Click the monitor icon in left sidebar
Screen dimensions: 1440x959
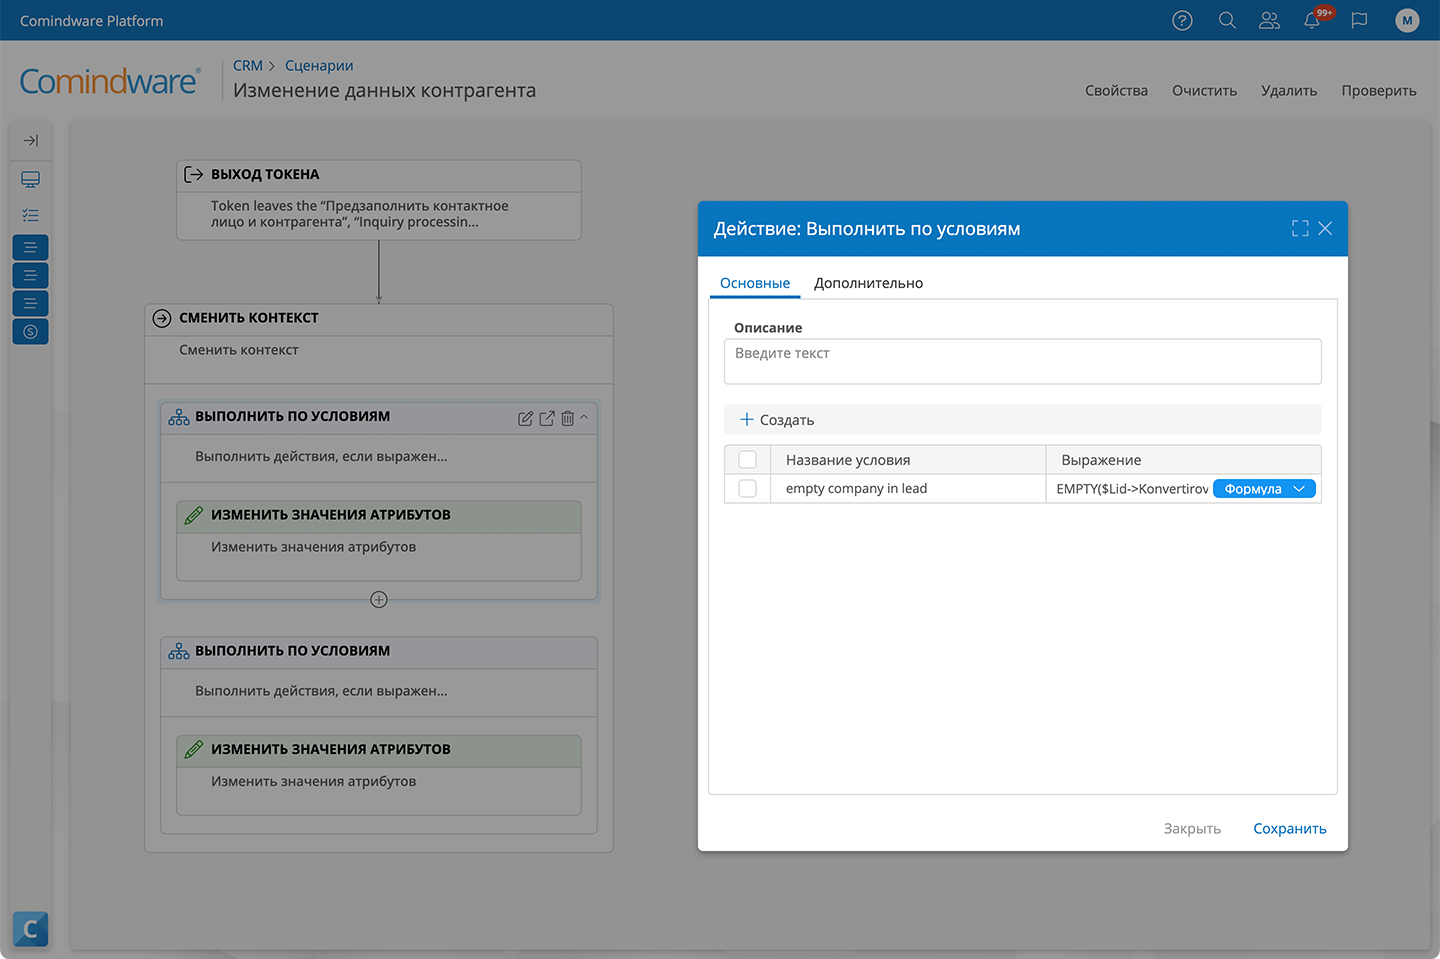30,180
